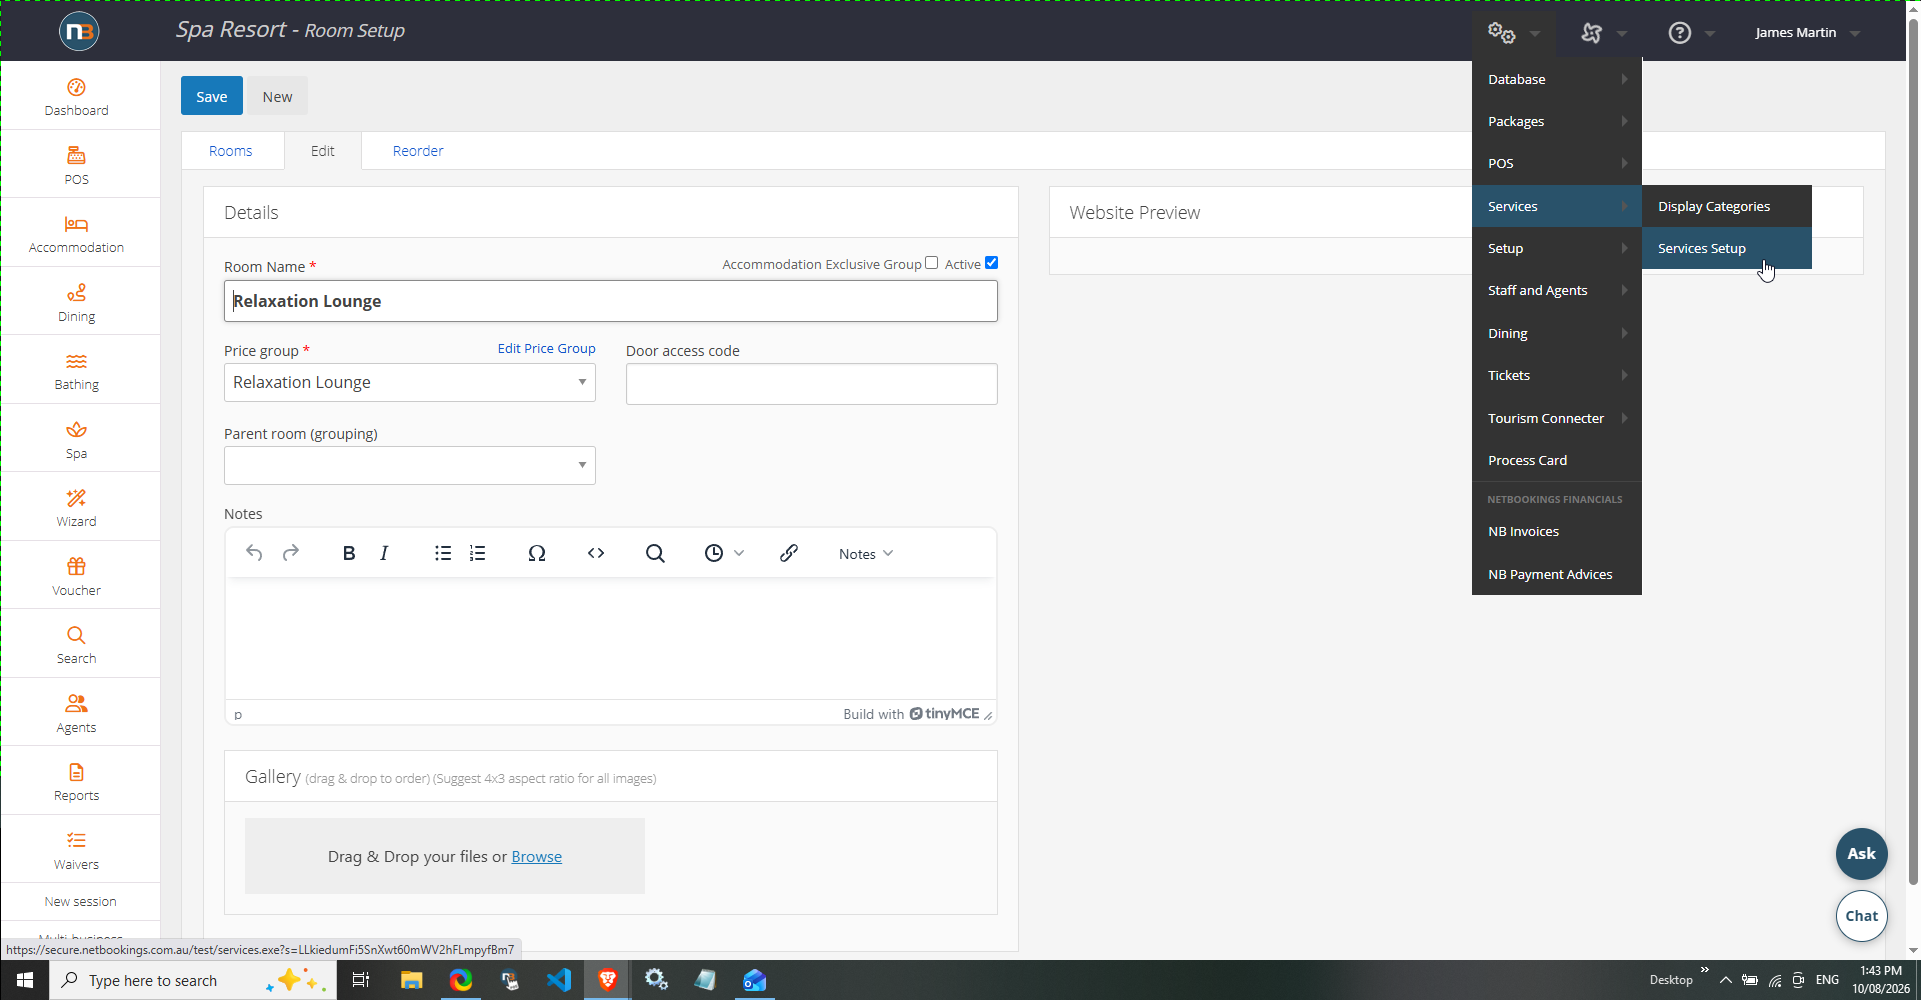Open Search in the sidebar
Image resolution: width=1921 pixels, height=1000 pixels.
coord(77,645)
